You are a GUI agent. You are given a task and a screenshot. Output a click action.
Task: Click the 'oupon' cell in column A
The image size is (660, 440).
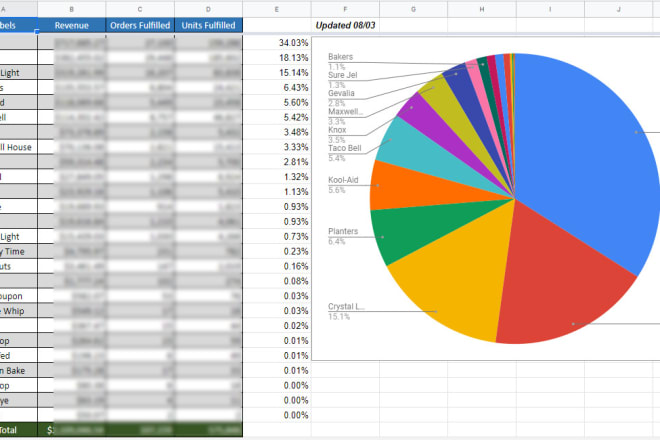tap(19, 296)
